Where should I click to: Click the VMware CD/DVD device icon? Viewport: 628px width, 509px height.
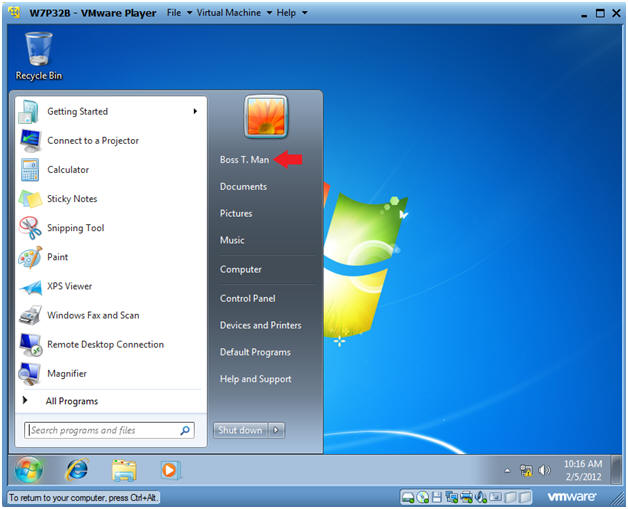point(423,497)
